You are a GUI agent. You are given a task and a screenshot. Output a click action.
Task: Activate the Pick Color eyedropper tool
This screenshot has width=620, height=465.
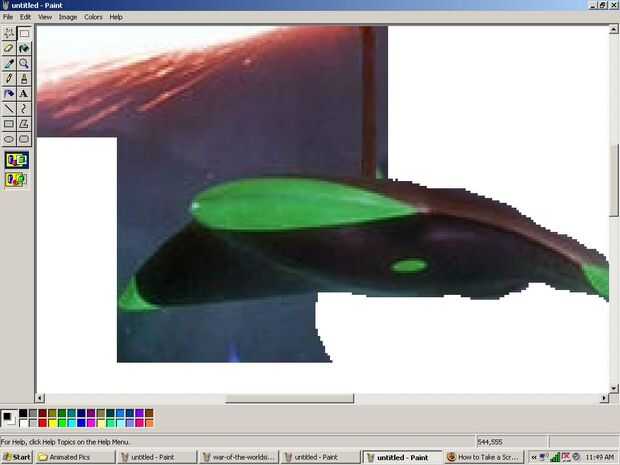click(9, 63)
